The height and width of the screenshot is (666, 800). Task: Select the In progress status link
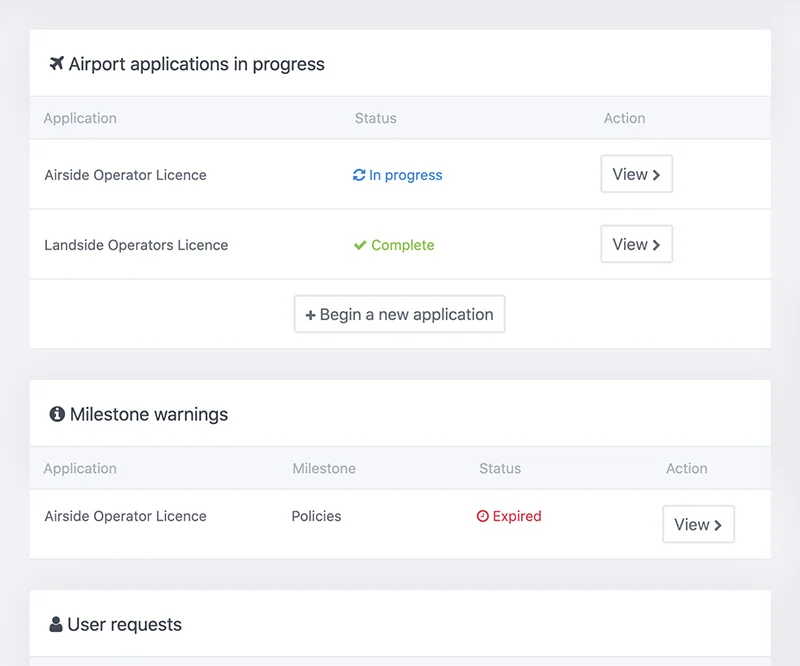(406, 174)
